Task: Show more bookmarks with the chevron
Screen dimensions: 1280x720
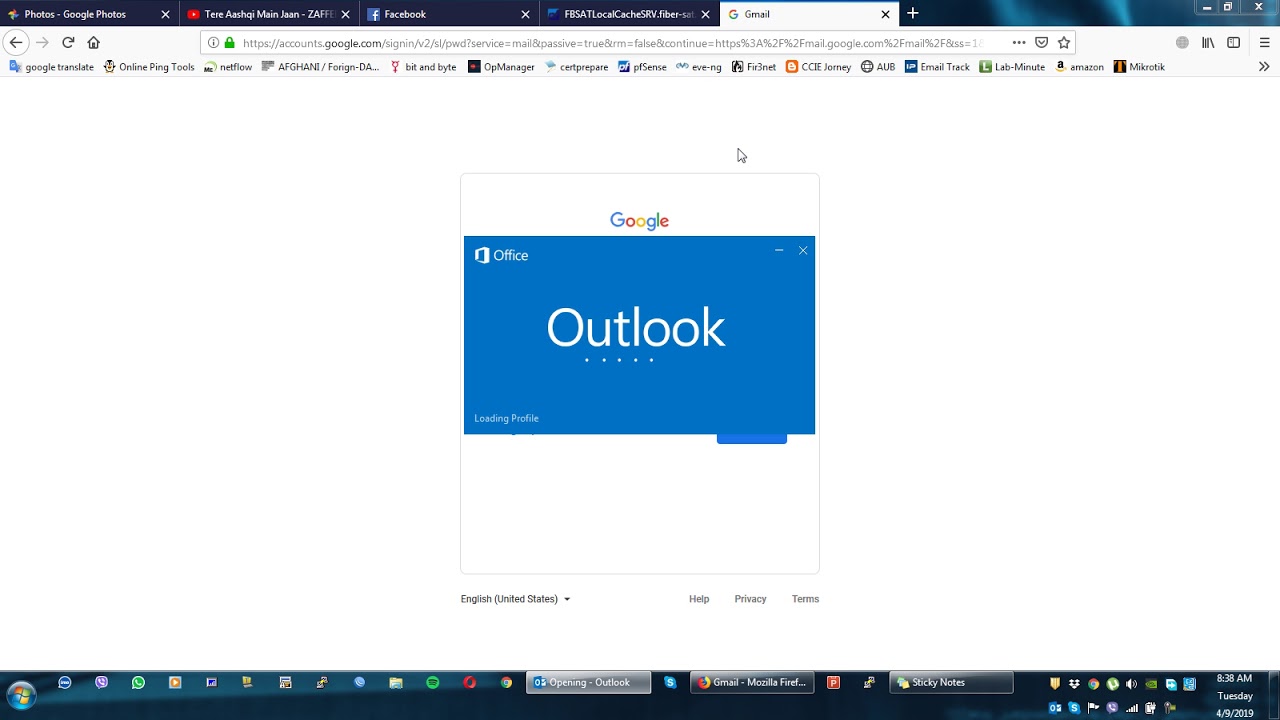Action: click(x=1264, y=67)
